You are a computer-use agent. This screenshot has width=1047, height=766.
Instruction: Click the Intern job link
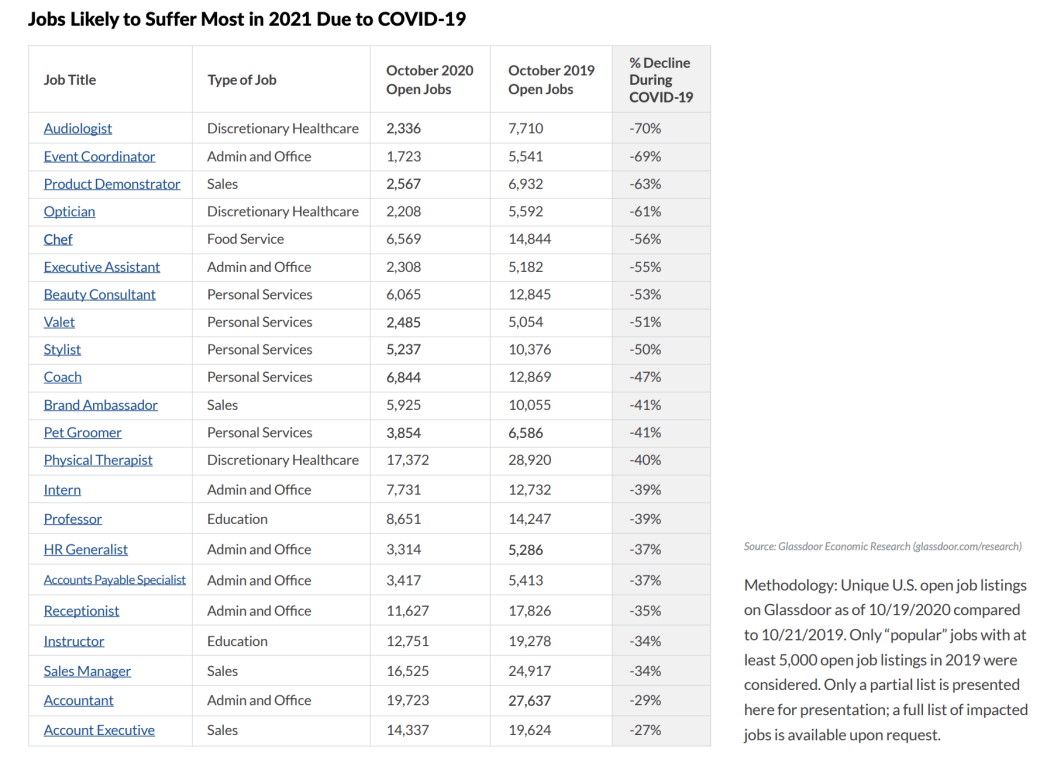[62, 490]
